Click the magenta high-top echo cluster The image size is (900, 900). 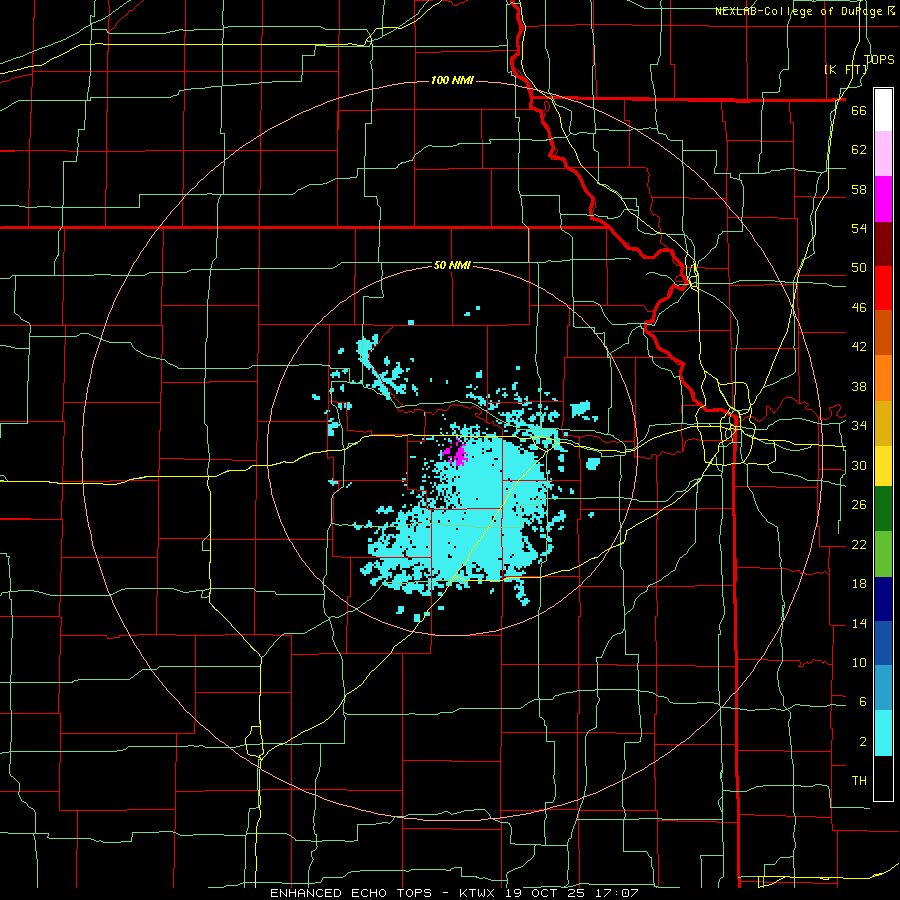pyautogui.click(x=456, y=453)
